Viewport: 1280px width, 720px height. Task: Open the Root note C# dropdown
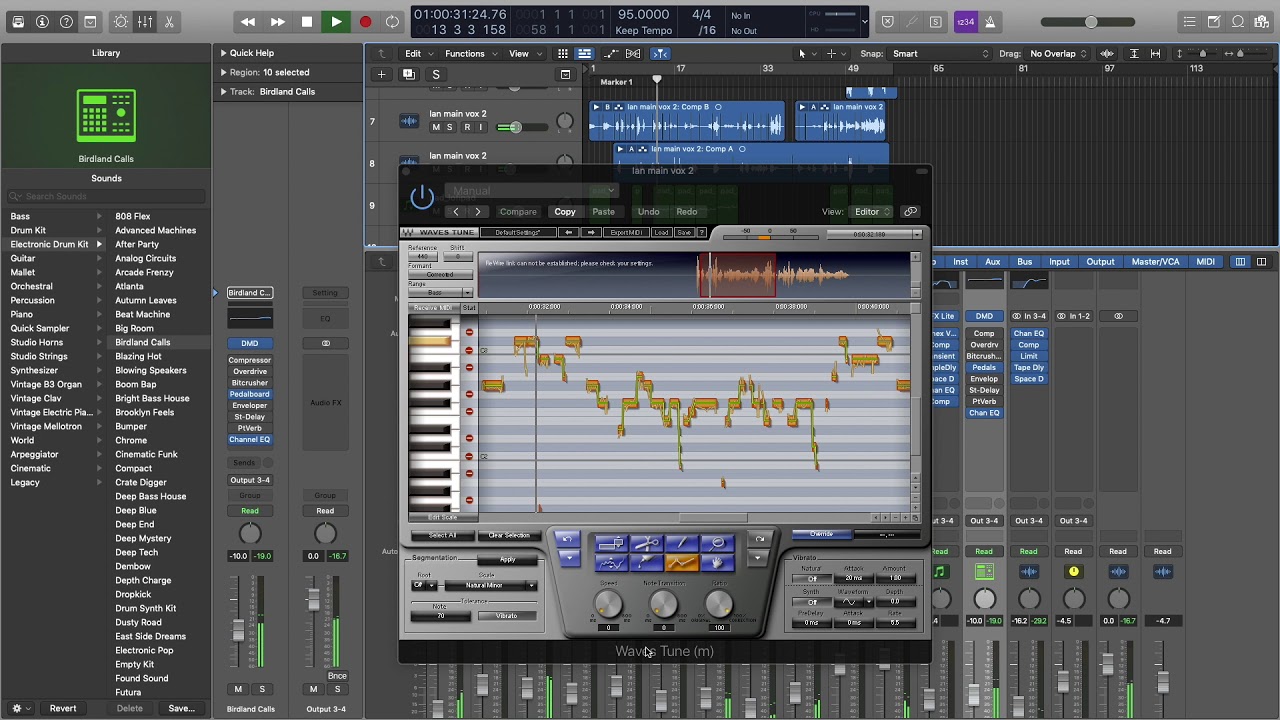tap(424, 586)
